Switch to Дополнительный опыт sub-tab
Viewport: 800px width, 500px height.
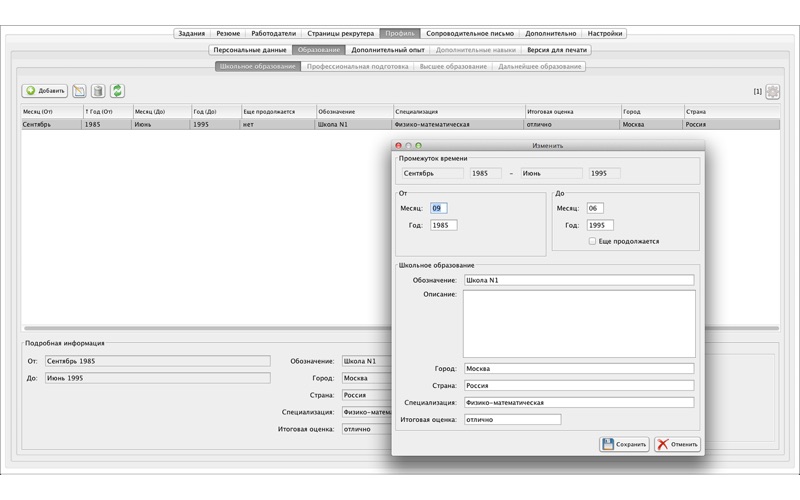(x=388, y=50)
